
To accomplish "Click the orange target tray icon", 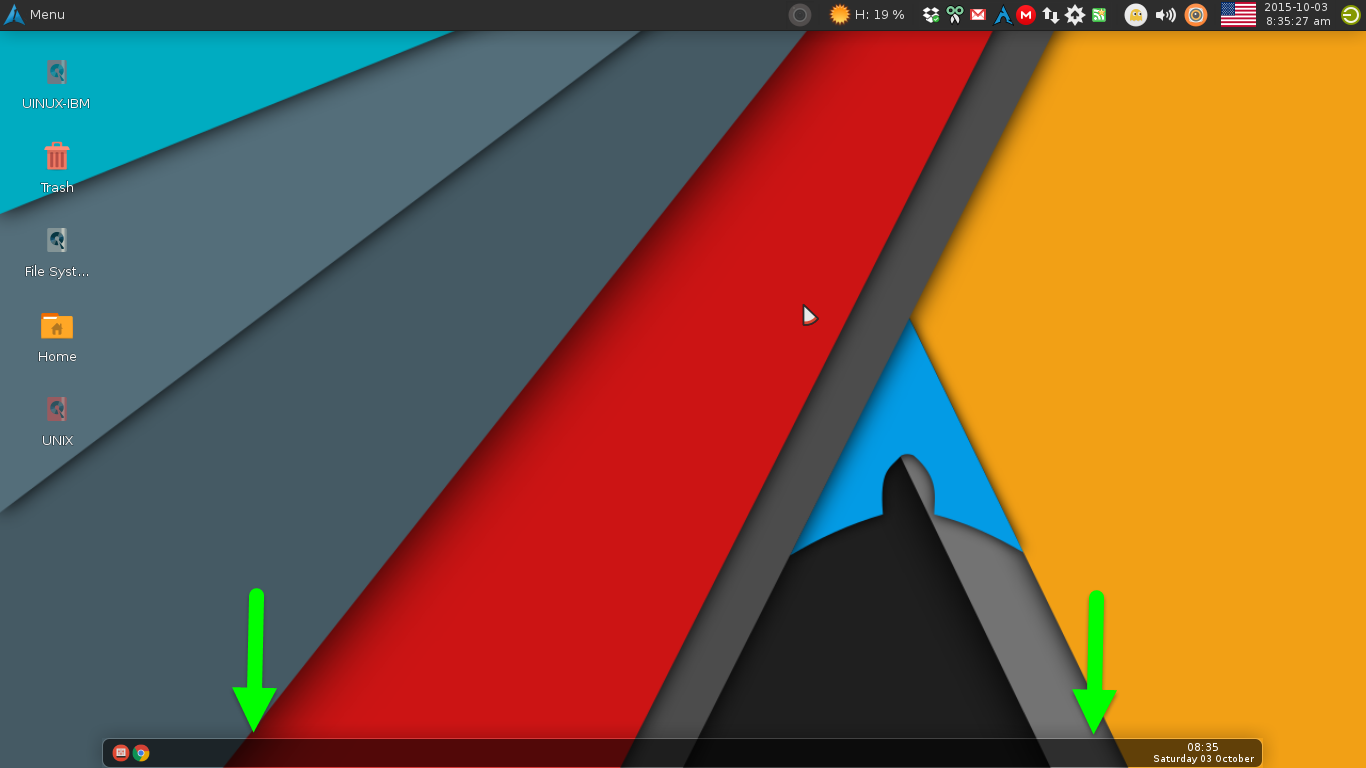I will tap(1196, 14).
